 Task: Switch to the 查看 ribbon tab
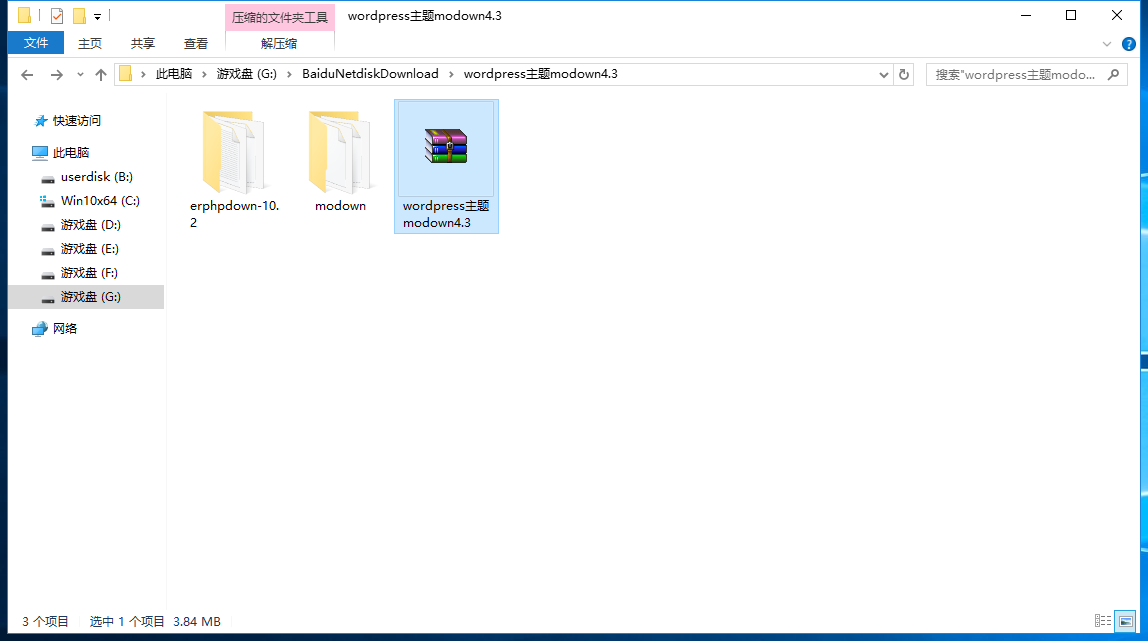[196, 43]
